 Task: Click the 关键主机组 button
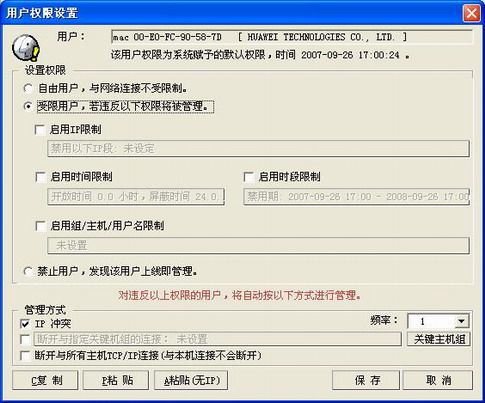(x=439, y=339)
